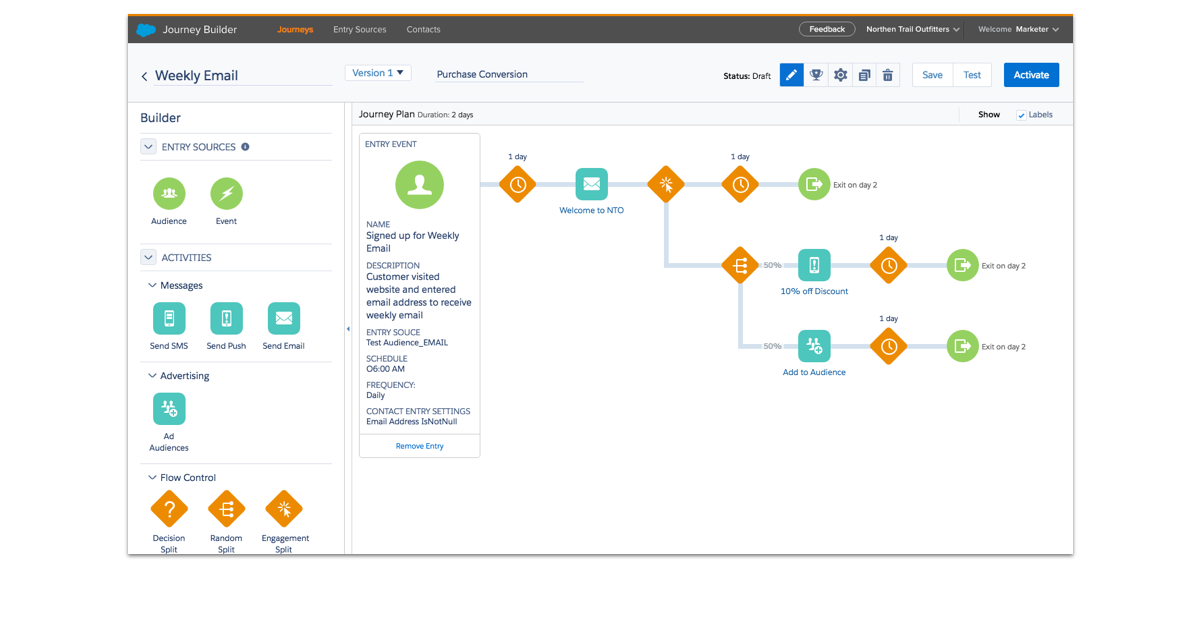
Task: Collapse the Messages subsection
Action: click(152, 286)
